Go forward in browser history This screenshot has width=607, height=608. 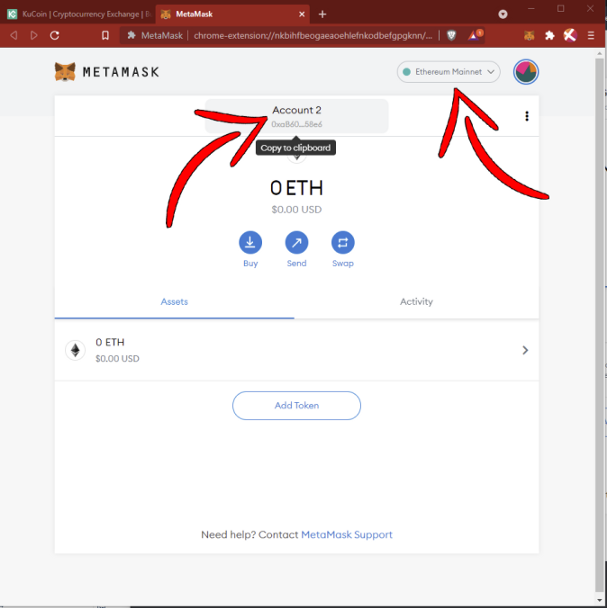pos(34,36)
